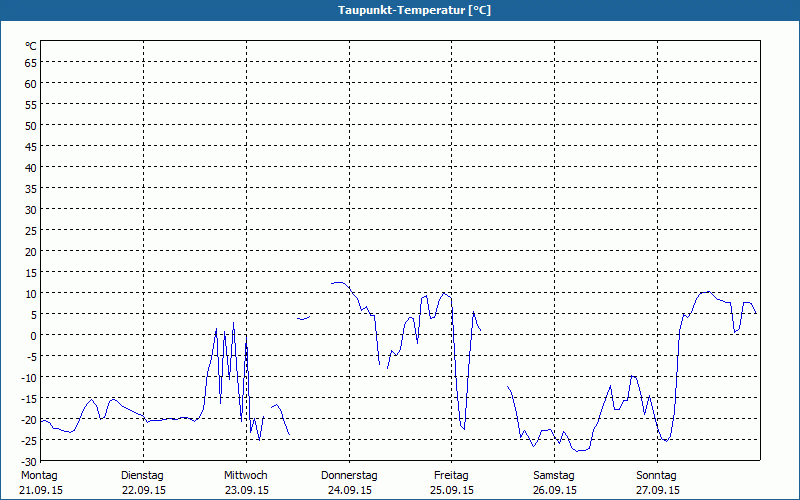This screenshot has width=800, height=500.
Task: Click the 50 y-axis label
Action: click(x=31, y=126)
